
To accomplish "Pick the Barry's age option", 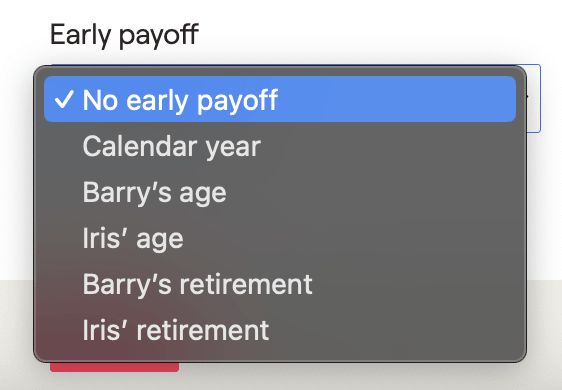I will [280, 192].
